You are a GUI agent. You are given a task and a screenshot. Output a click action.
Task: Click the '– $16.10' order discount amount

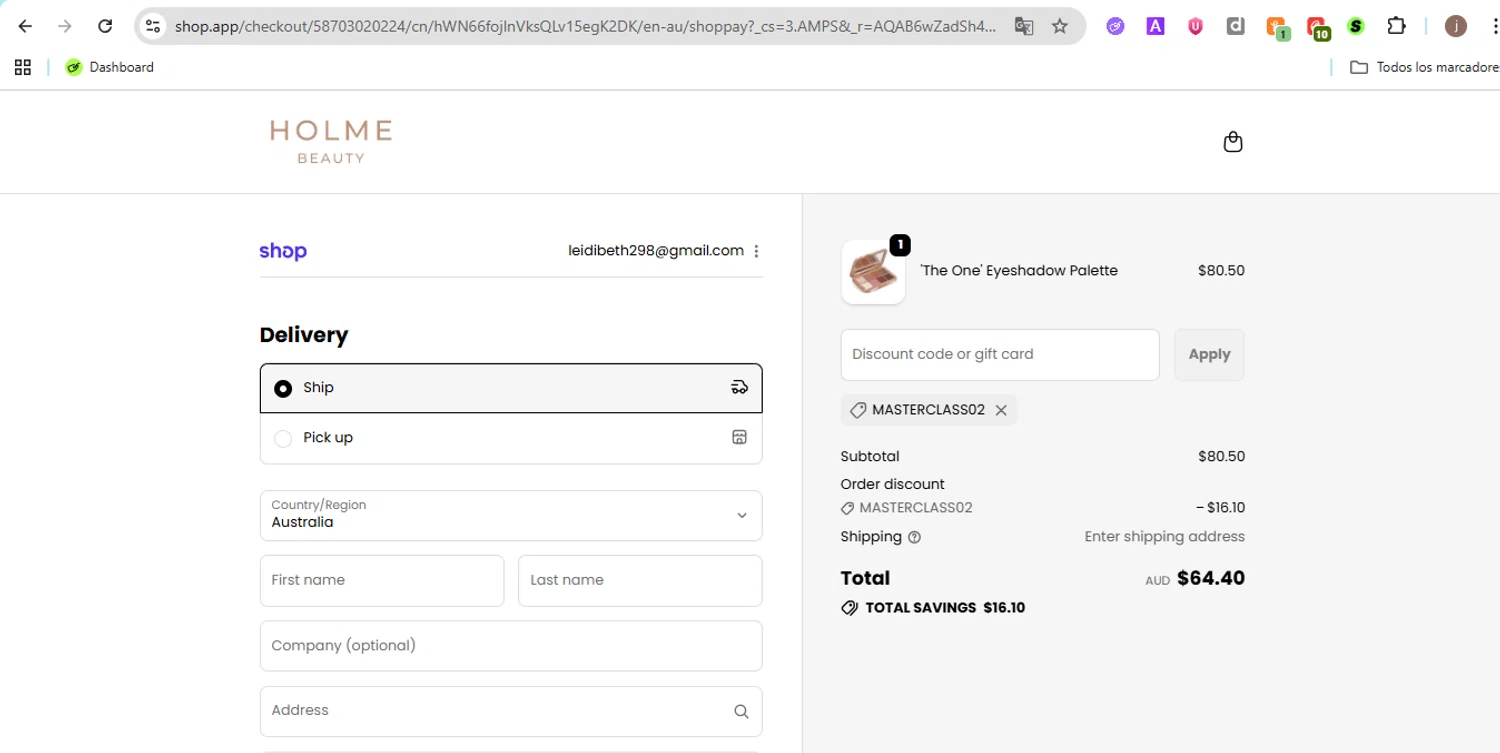coord(1220,508)
